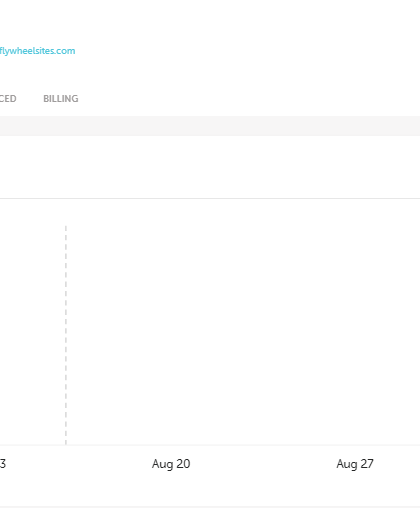Click the top end of the dashed marker line

coord(66,227)
